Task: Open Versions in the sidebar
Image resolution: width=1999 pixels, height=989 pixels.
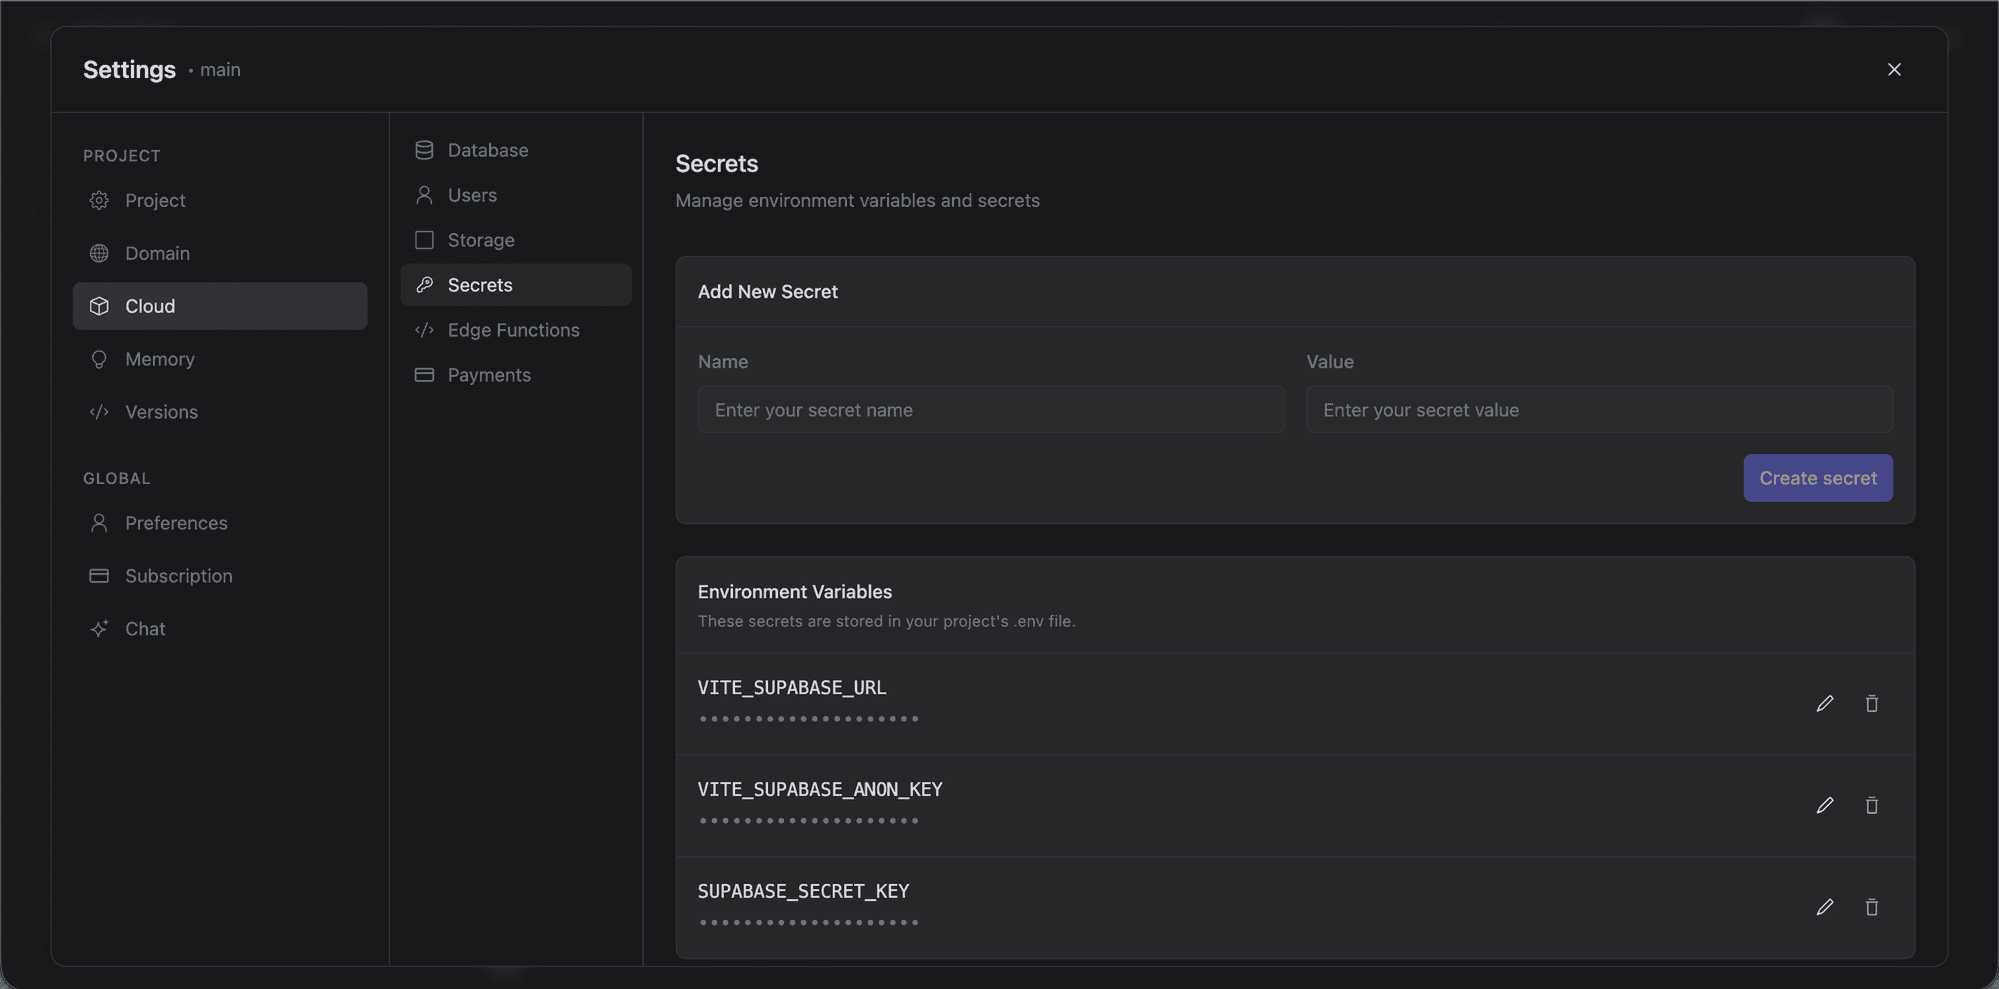Action: point(220,412)
